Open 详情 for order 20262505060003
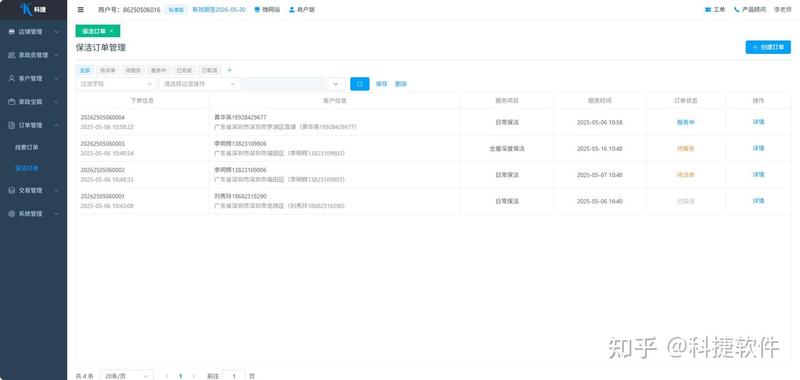 click(x=758, y=148)
